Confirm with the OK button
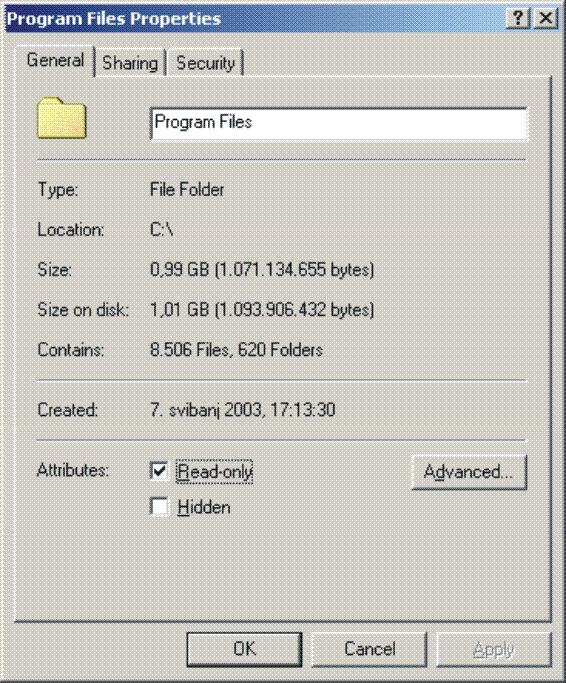Screen dimensions: 566x683 click(x=244, y=649)
